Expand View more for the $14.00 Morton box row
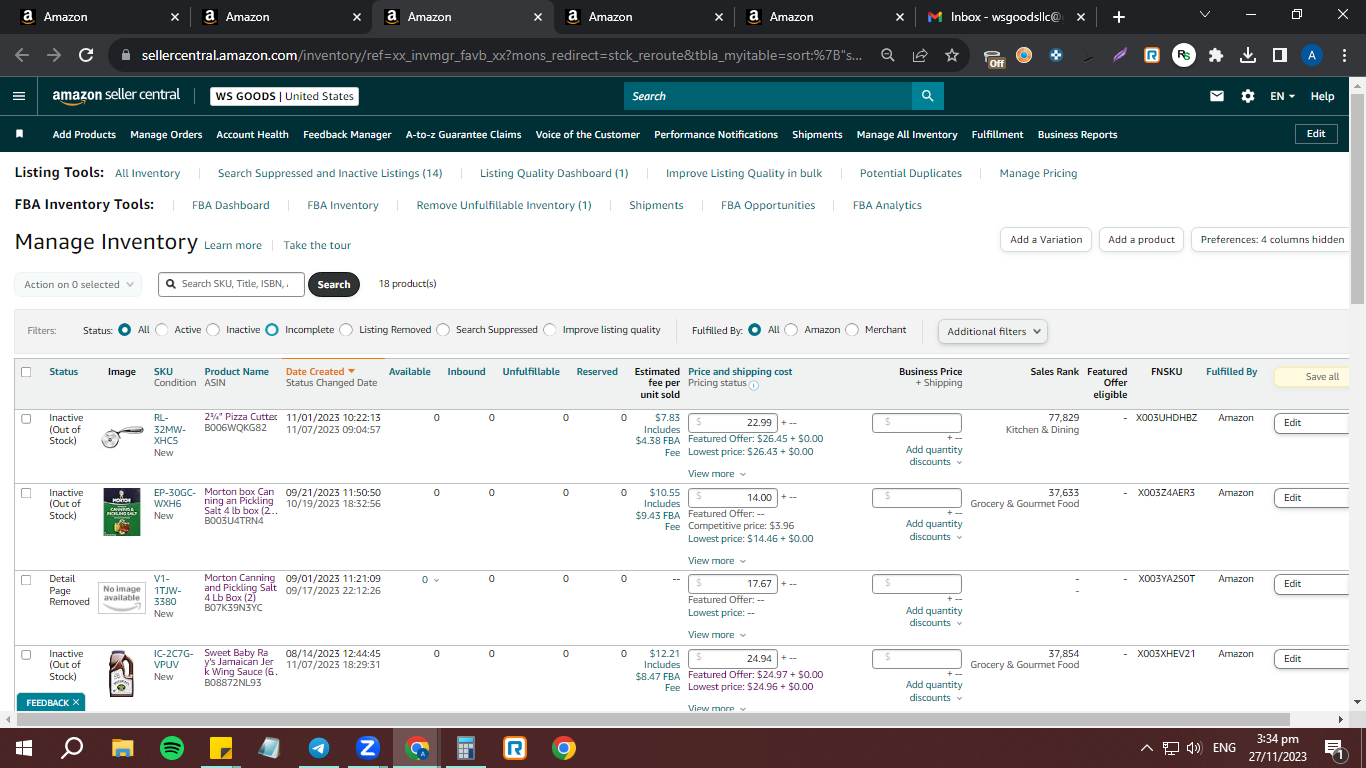The width and height of the screenshot is (1366, 768). pos(717,561)
